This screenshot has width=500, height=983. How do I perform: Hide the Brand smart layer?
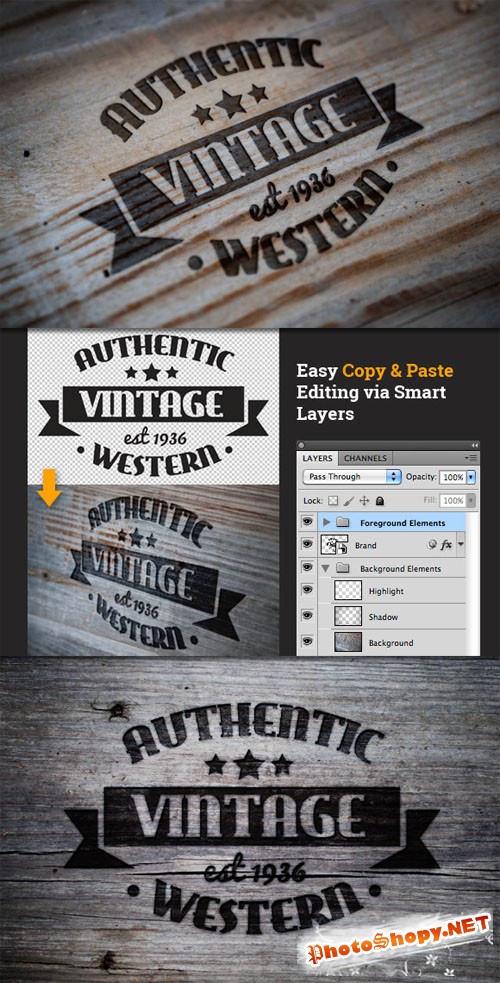(x=307, y=544)
